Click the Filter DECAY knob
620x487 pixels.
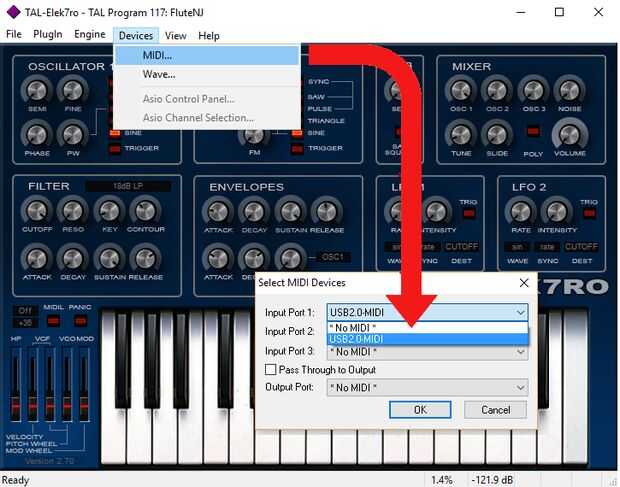click(73, 259)
